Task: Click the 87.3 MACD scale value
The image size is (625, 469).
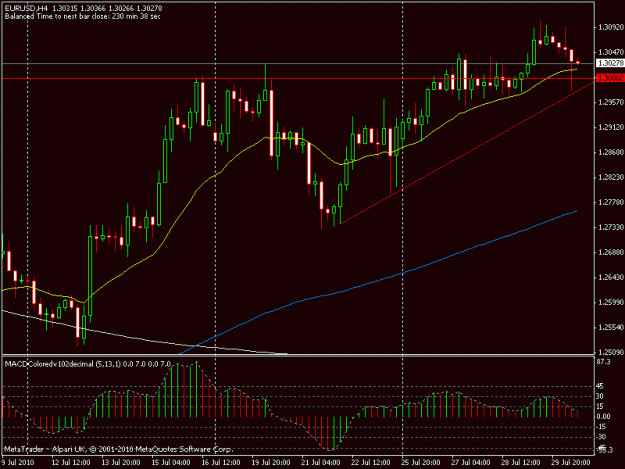Action: (603, 362)
